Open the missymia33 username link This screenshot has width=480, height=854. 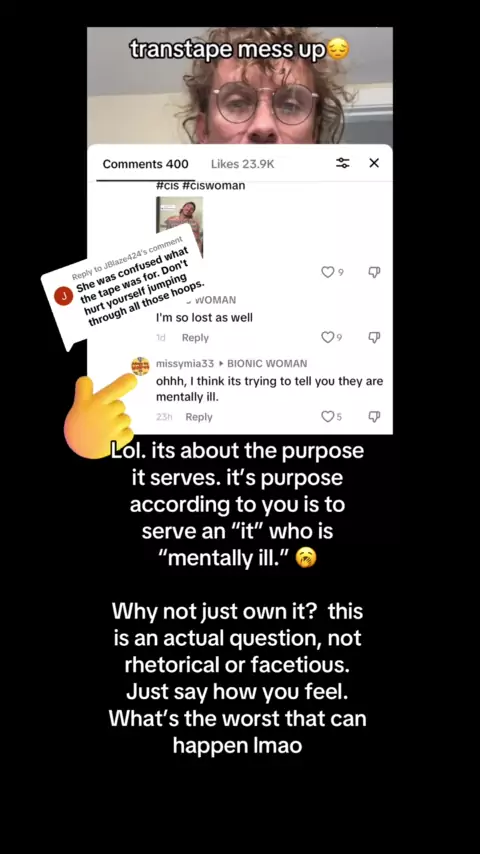point(185,363)
